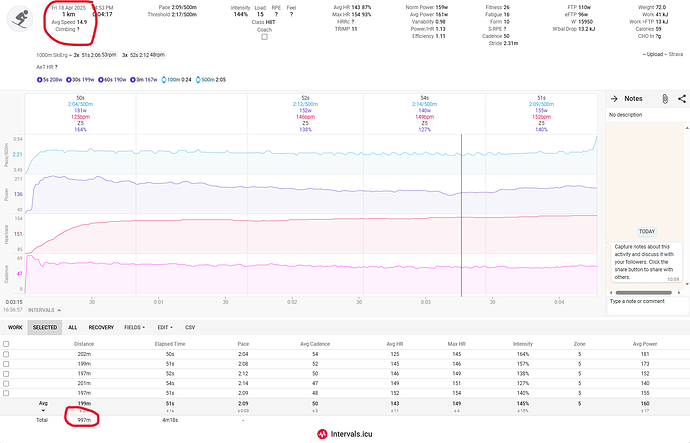Toggle the Coach checkbox

click(264, 37)
